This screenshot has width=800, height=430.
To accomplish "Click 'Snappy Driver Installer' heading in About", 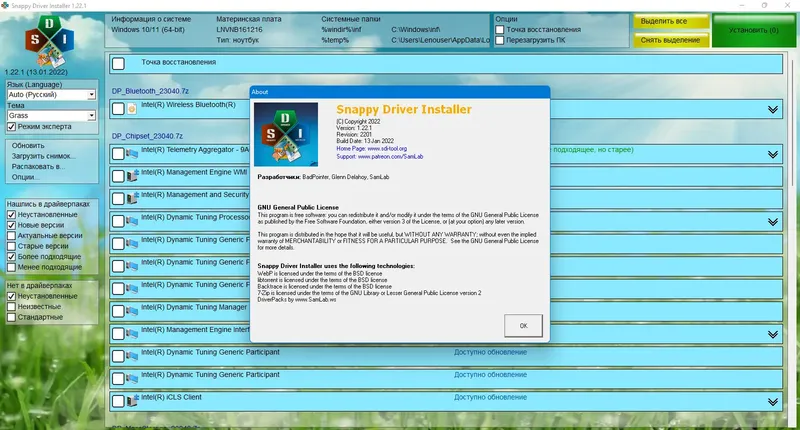I will click(404, 109).
